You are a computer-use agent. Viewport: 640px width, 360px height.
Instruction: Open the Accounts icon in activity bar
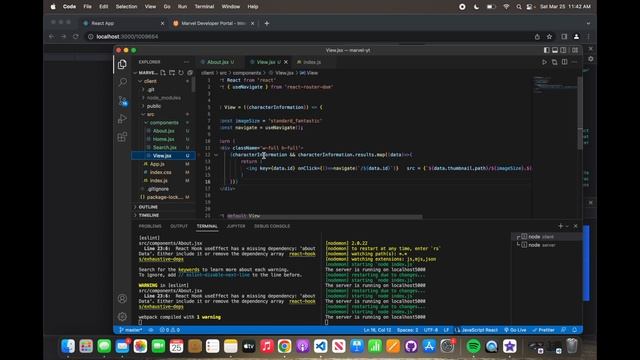pyautogui.click(x=122, y=298)
